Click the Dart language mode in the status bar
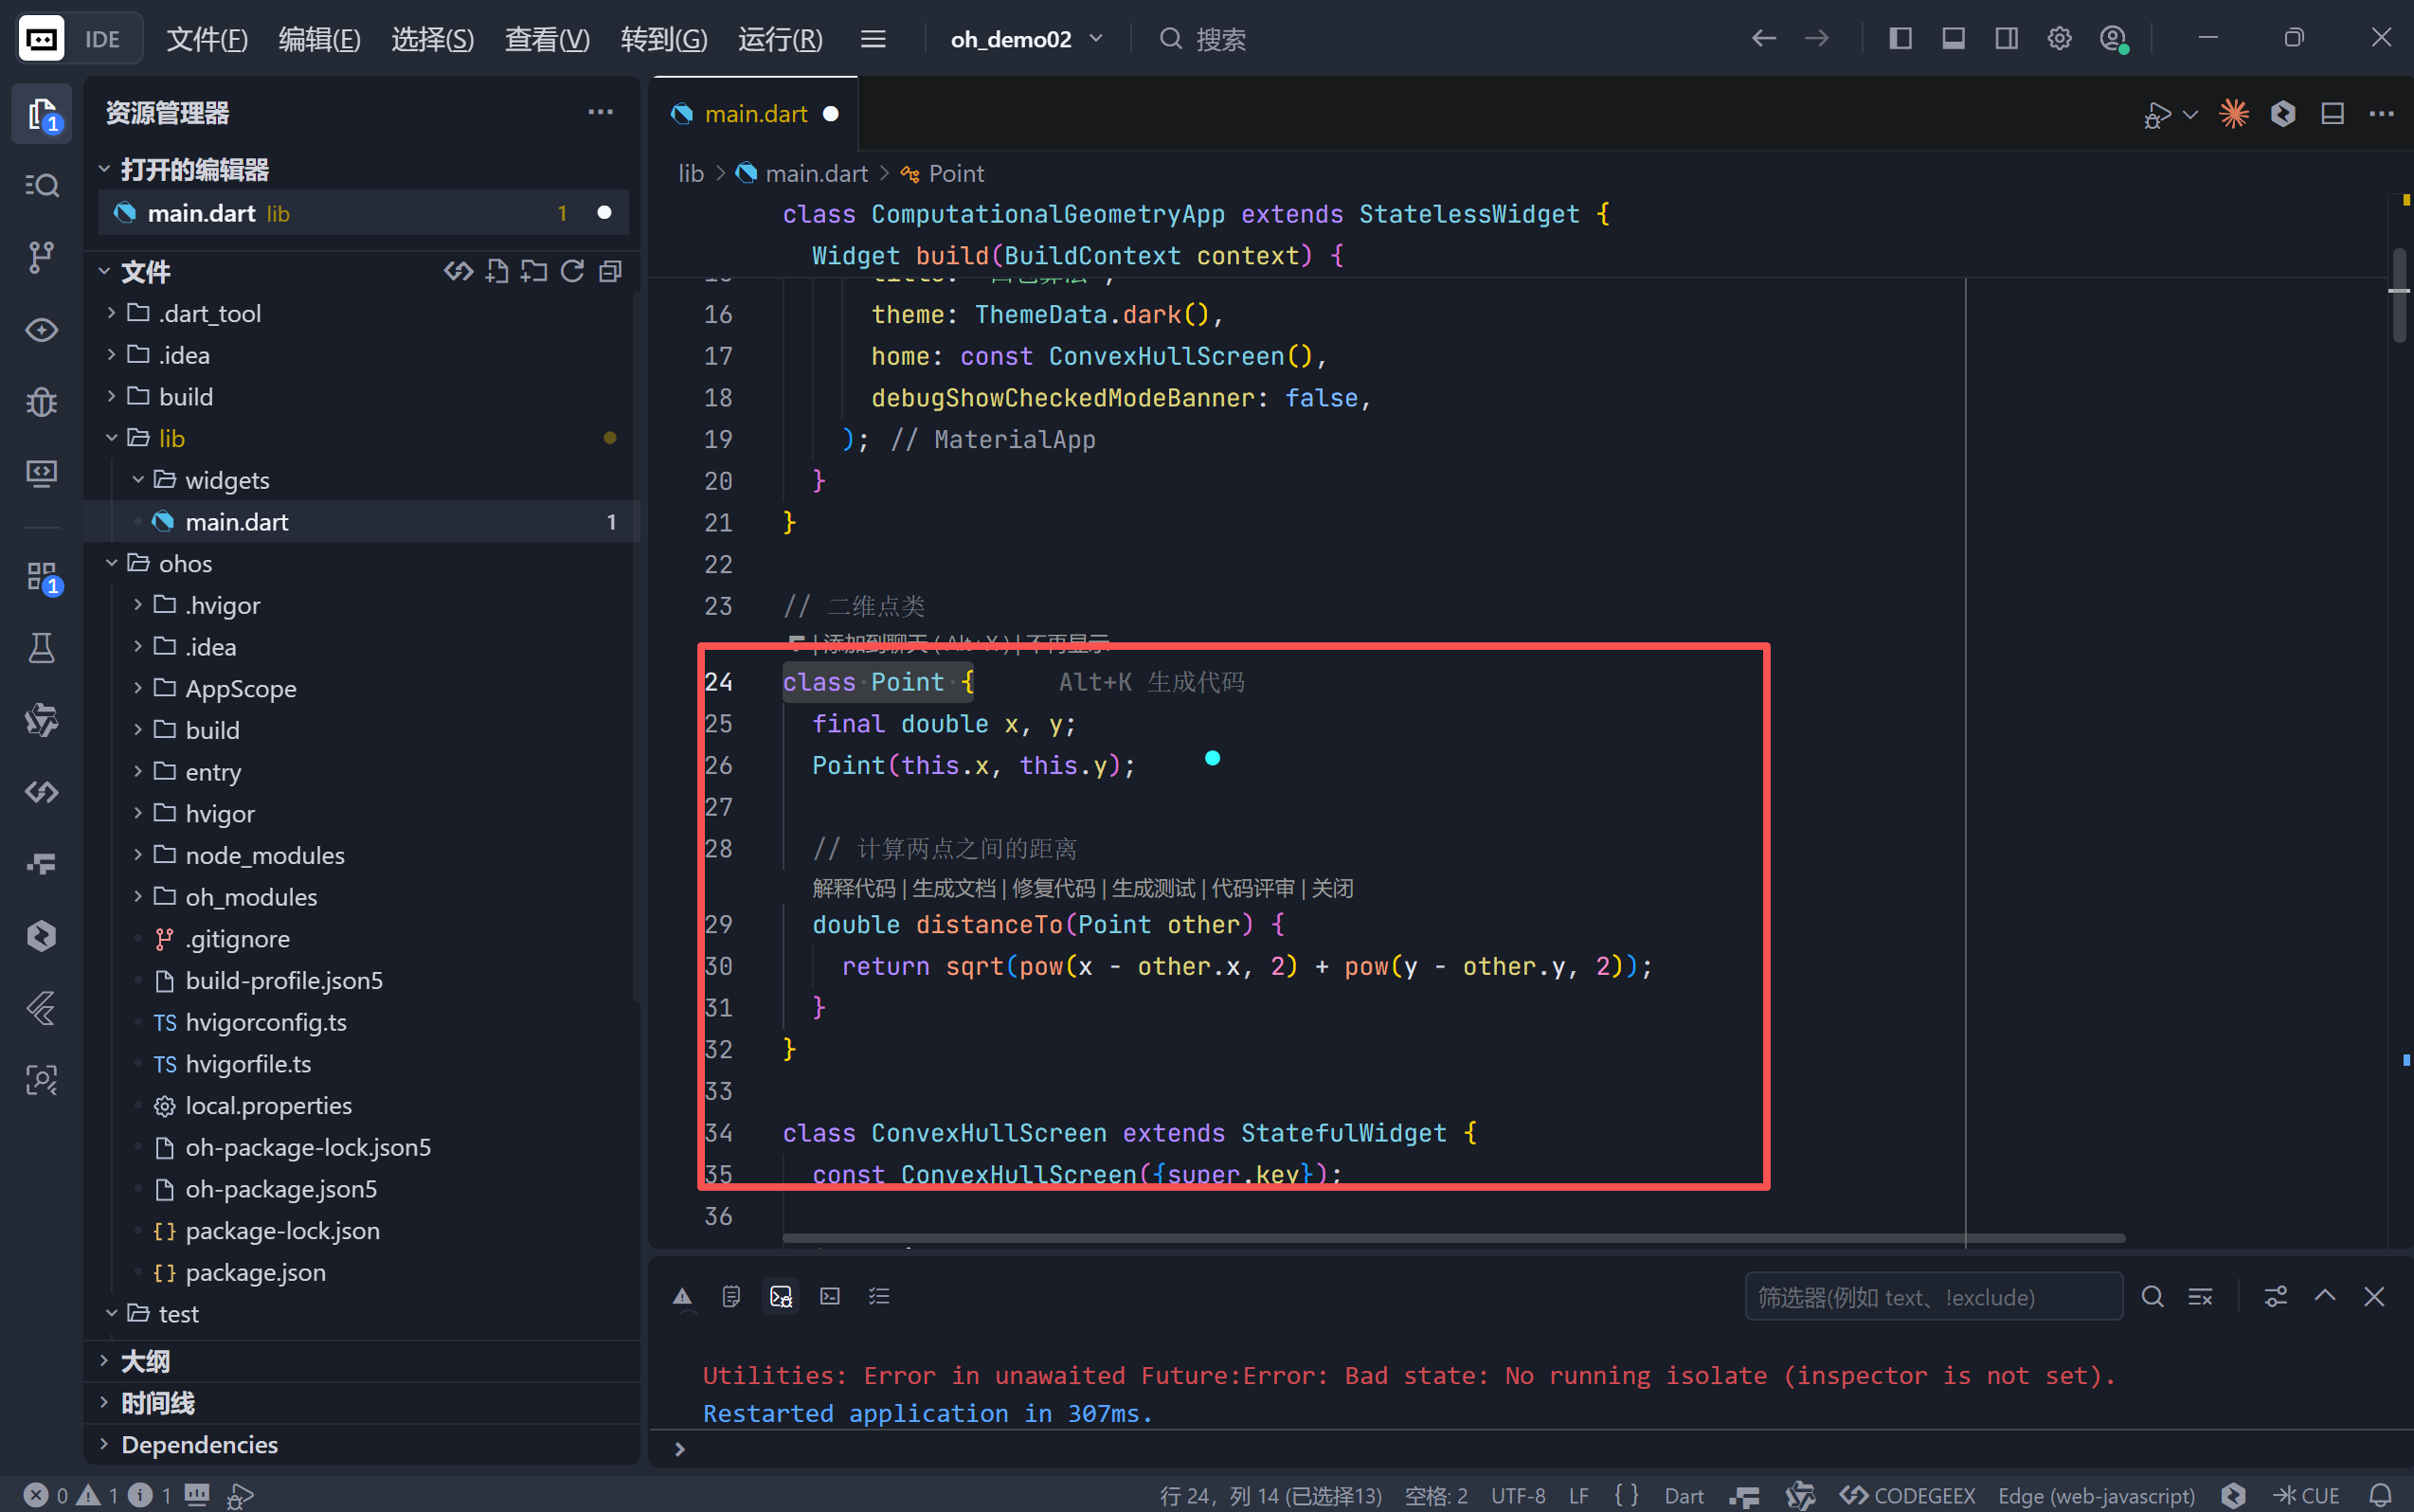This screenshot has width=2414, height=1512. pos(1683,1495)
